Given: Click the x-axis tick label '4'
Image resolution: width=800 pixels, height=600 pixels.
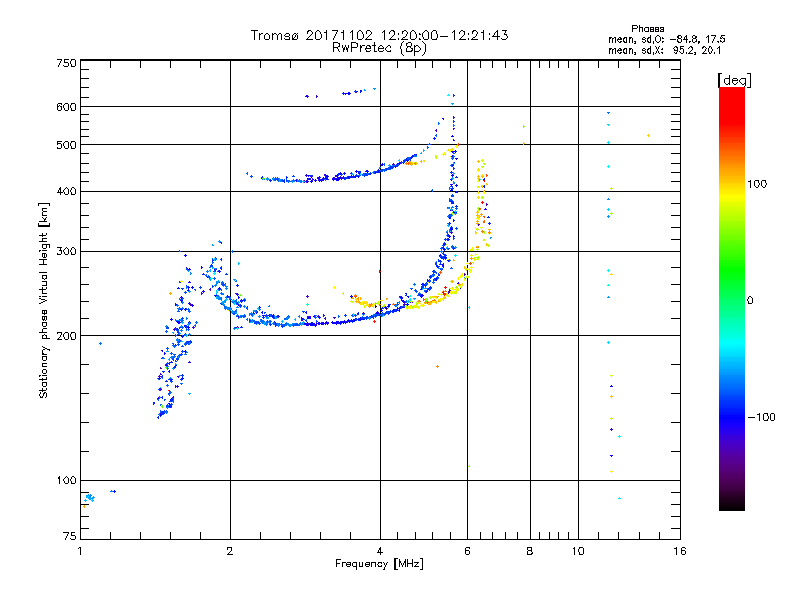Looking at the screenshot, I should click(380, 551).
